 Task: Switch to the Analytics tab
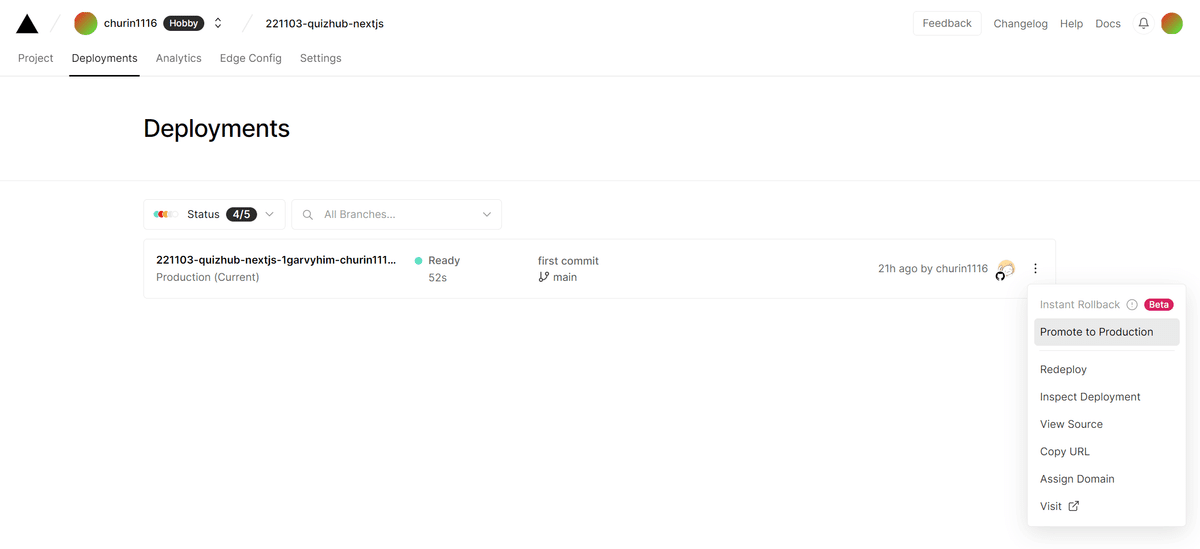[179, 58]
